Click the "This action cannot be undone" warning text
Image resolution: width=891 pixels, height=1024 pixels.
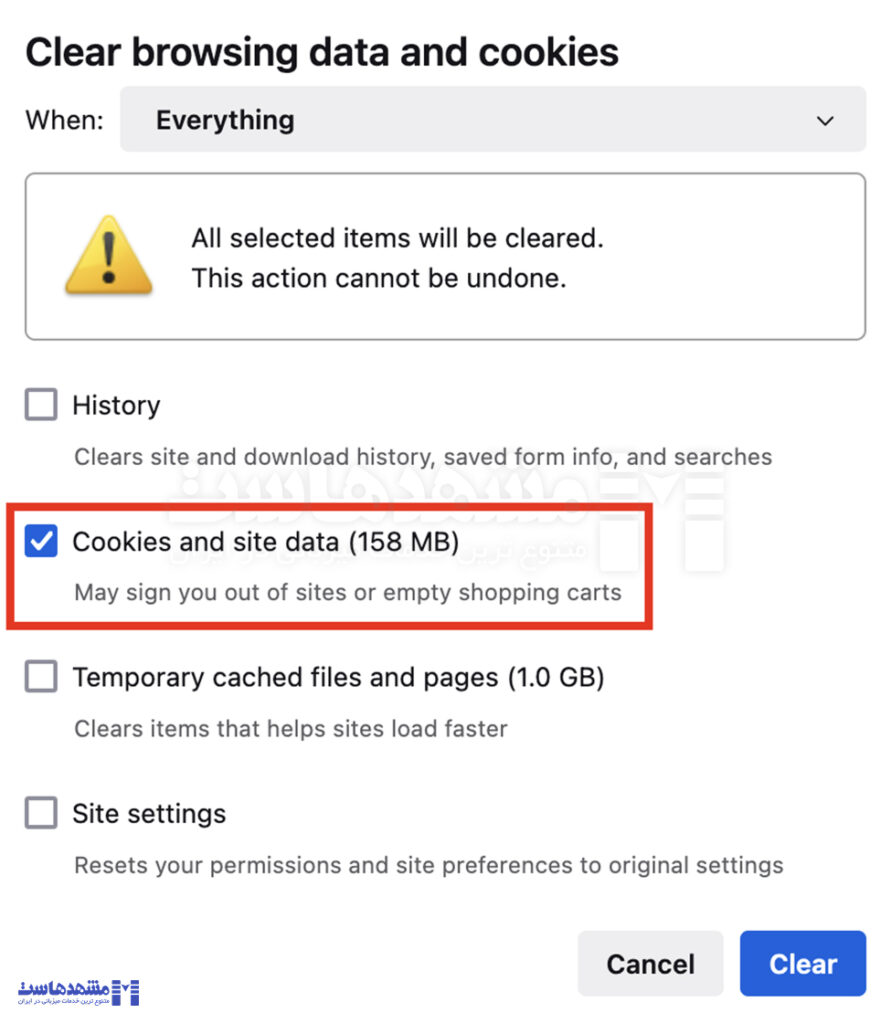coord(379,278)
